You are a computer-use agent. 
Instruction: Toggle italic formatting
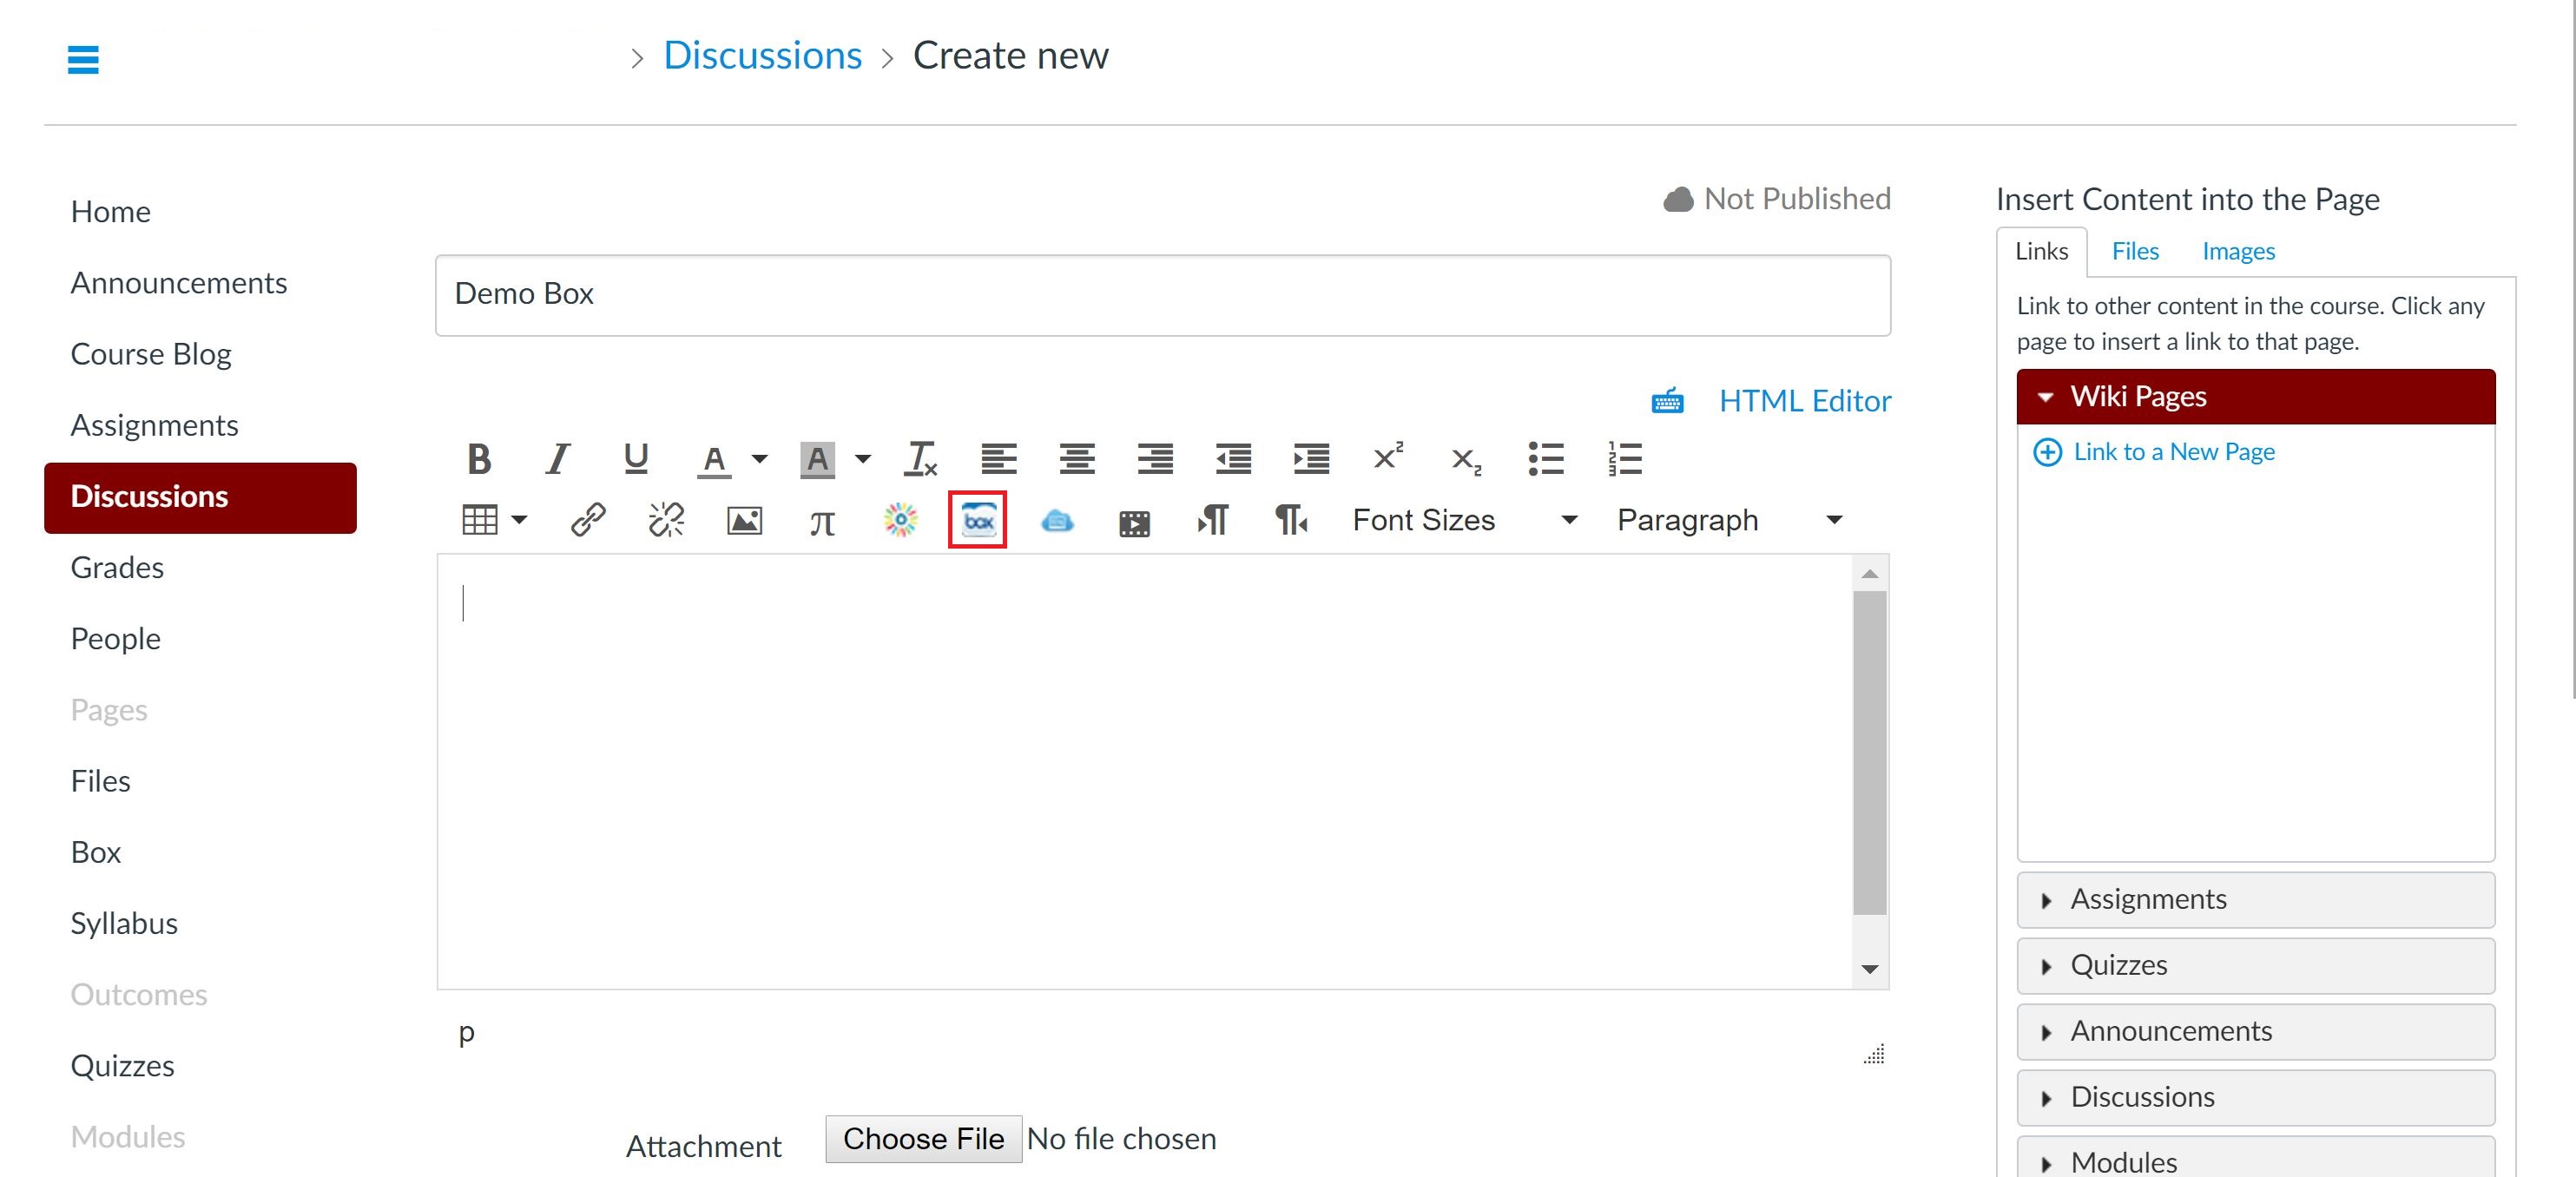coord(557,459)
